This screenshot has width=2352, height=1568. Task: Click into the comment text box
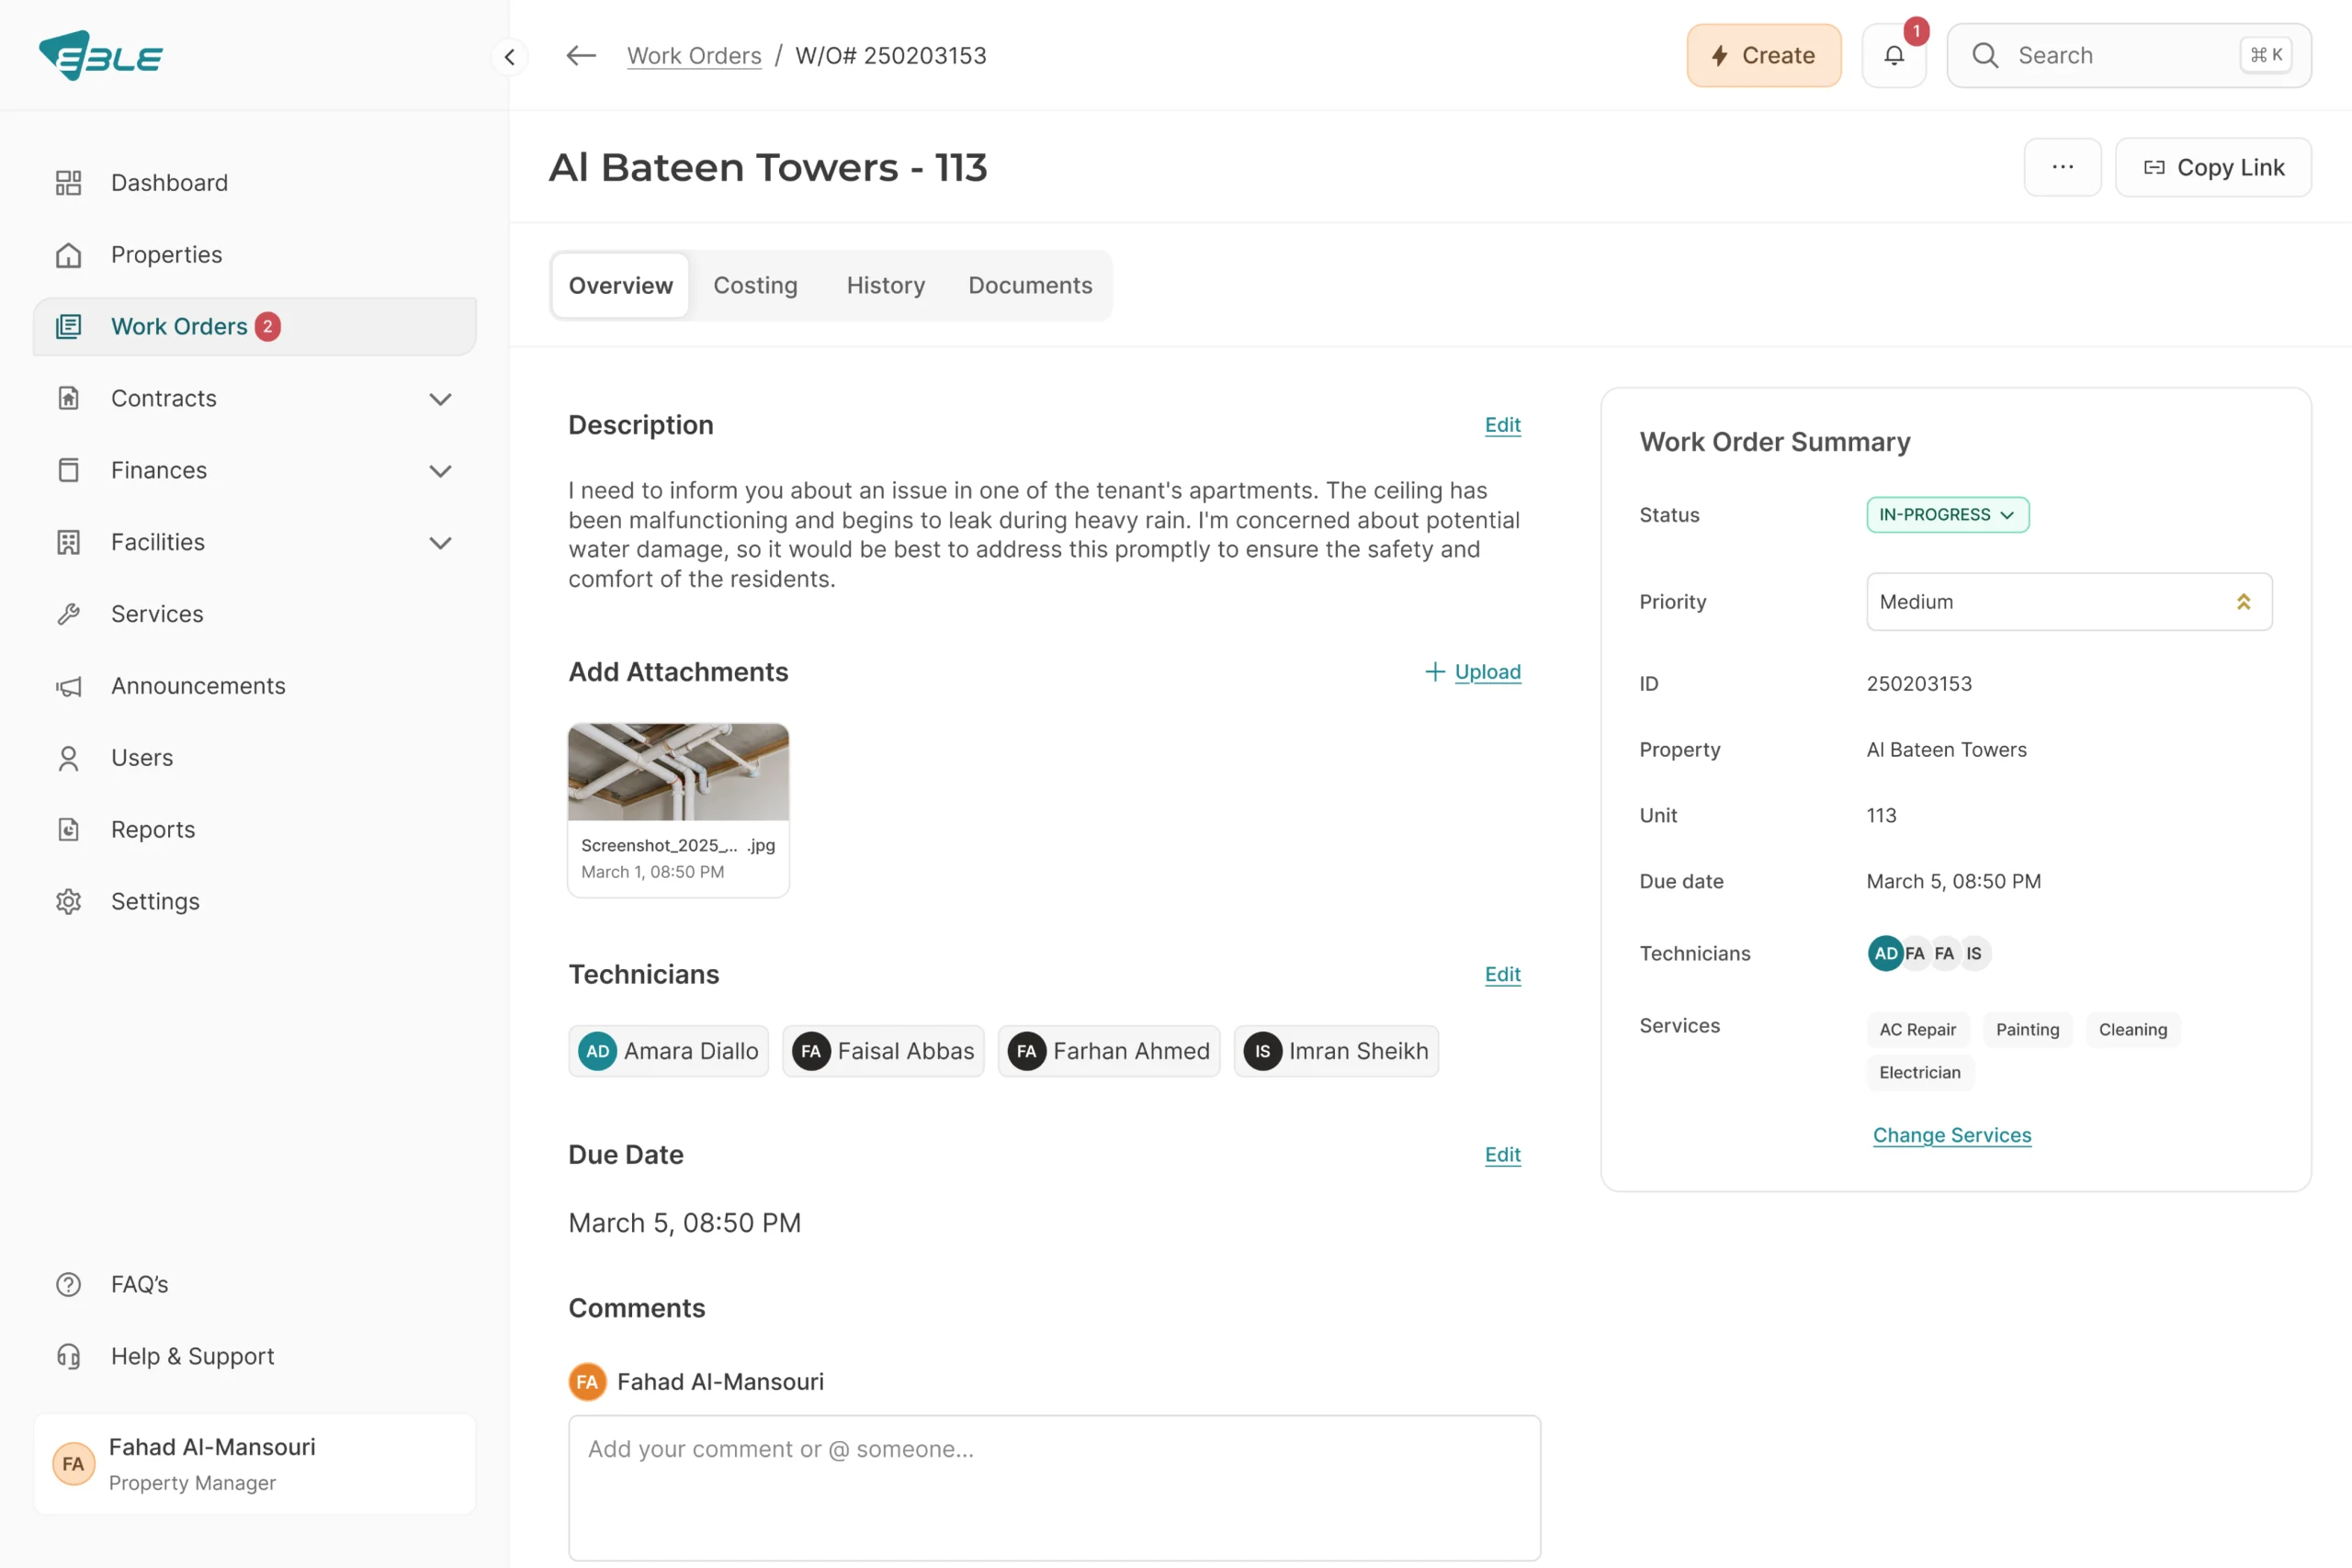click(1054, 1486)
